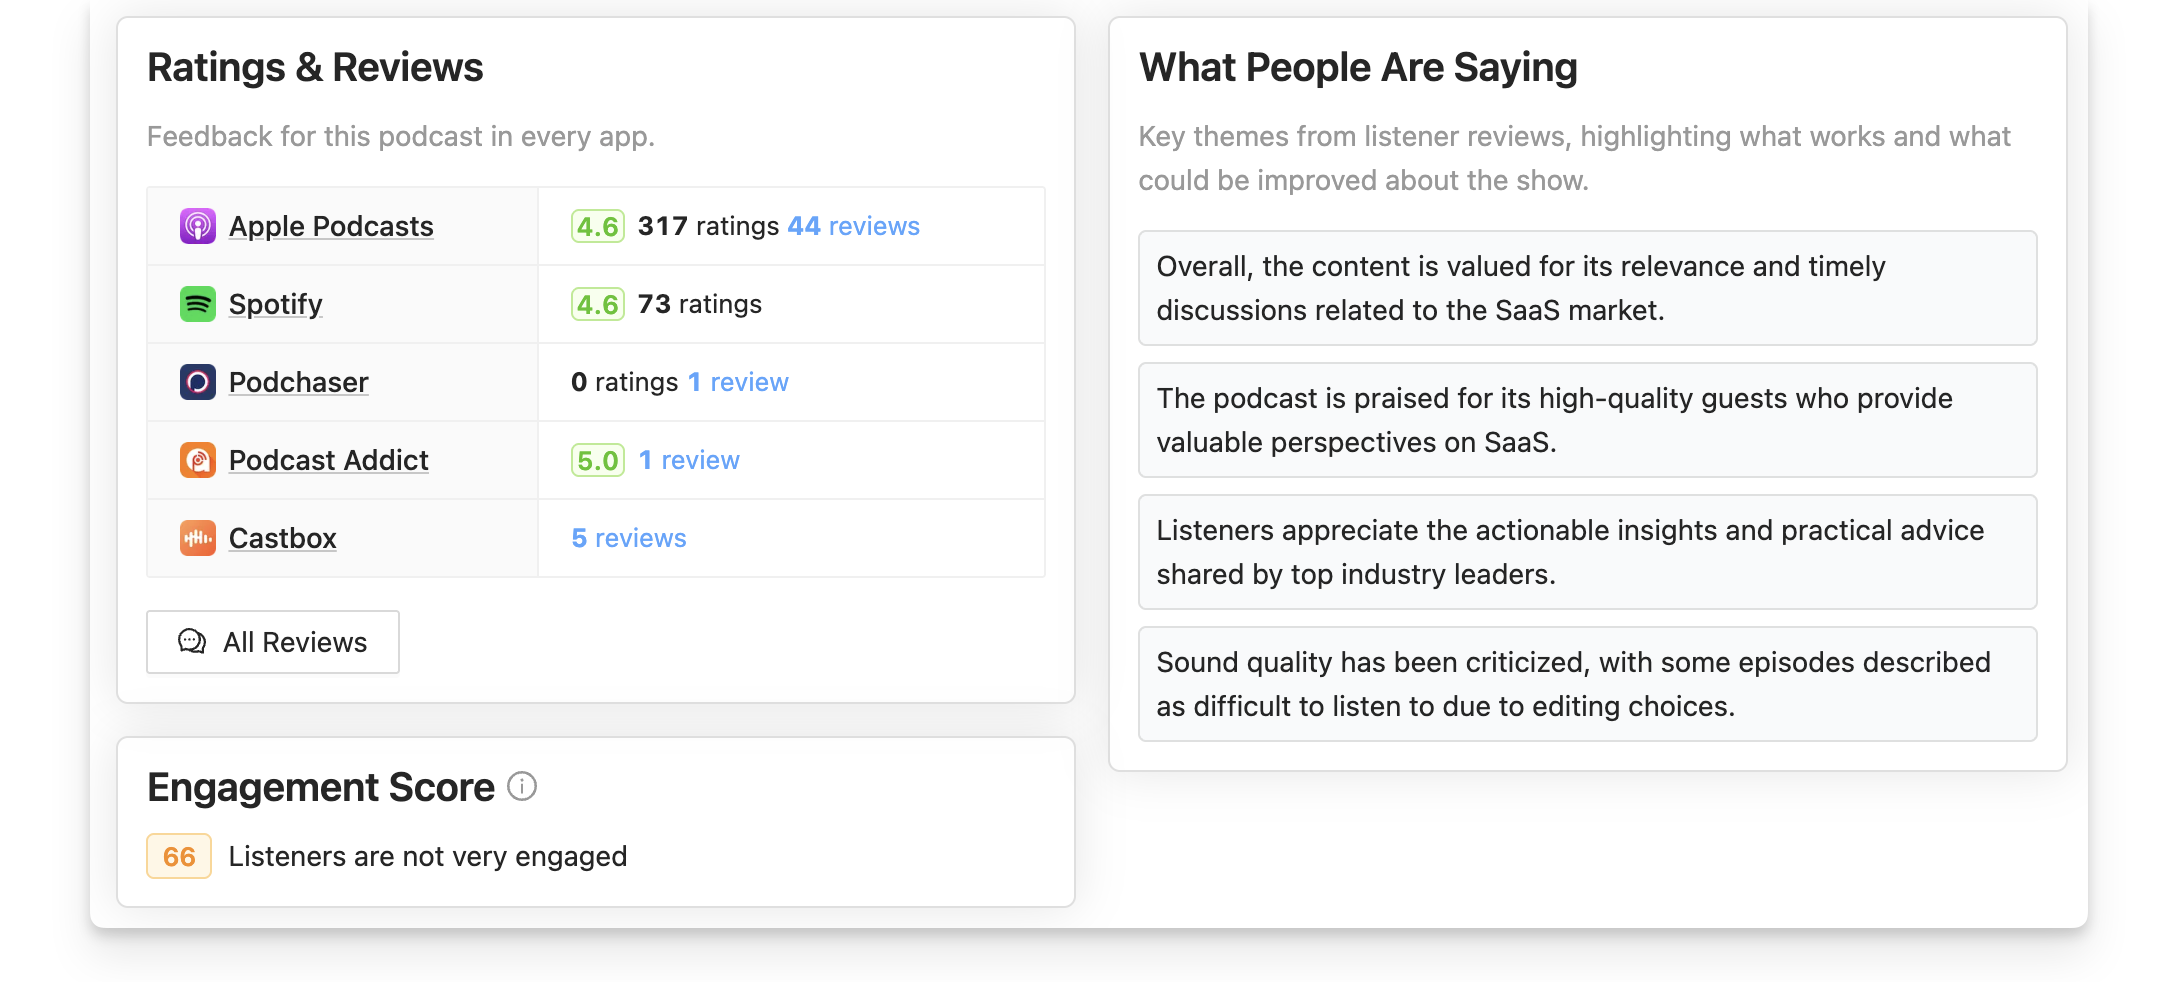The image size is (2178, 982).
Task: Click the Podchaser platform icon
Action: [198, 382]
